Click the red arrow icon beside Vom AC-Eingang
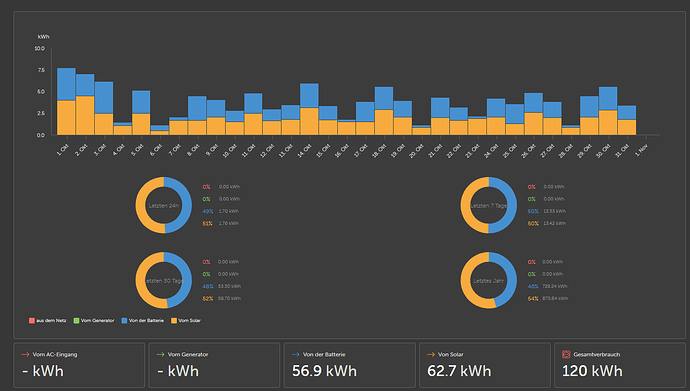The image size is (690, 391). pyautogui.click(x=25, y=354)
